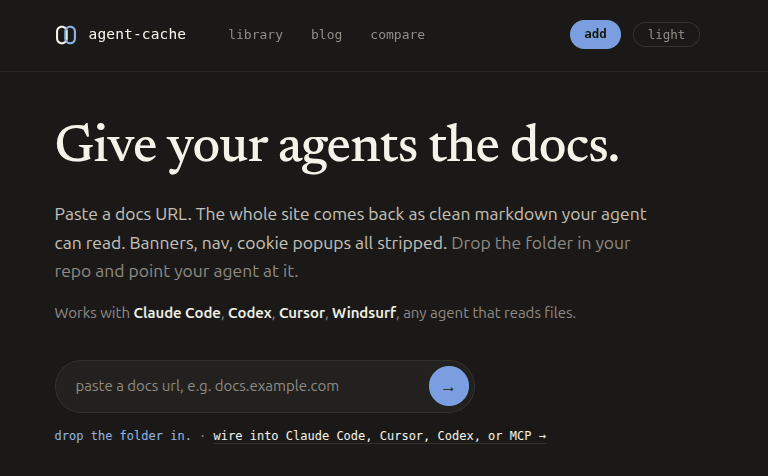The height and width of the screenshot is (476, 768).
Task: Open the agent-cache home link text
Action: [x=137, y=34]
